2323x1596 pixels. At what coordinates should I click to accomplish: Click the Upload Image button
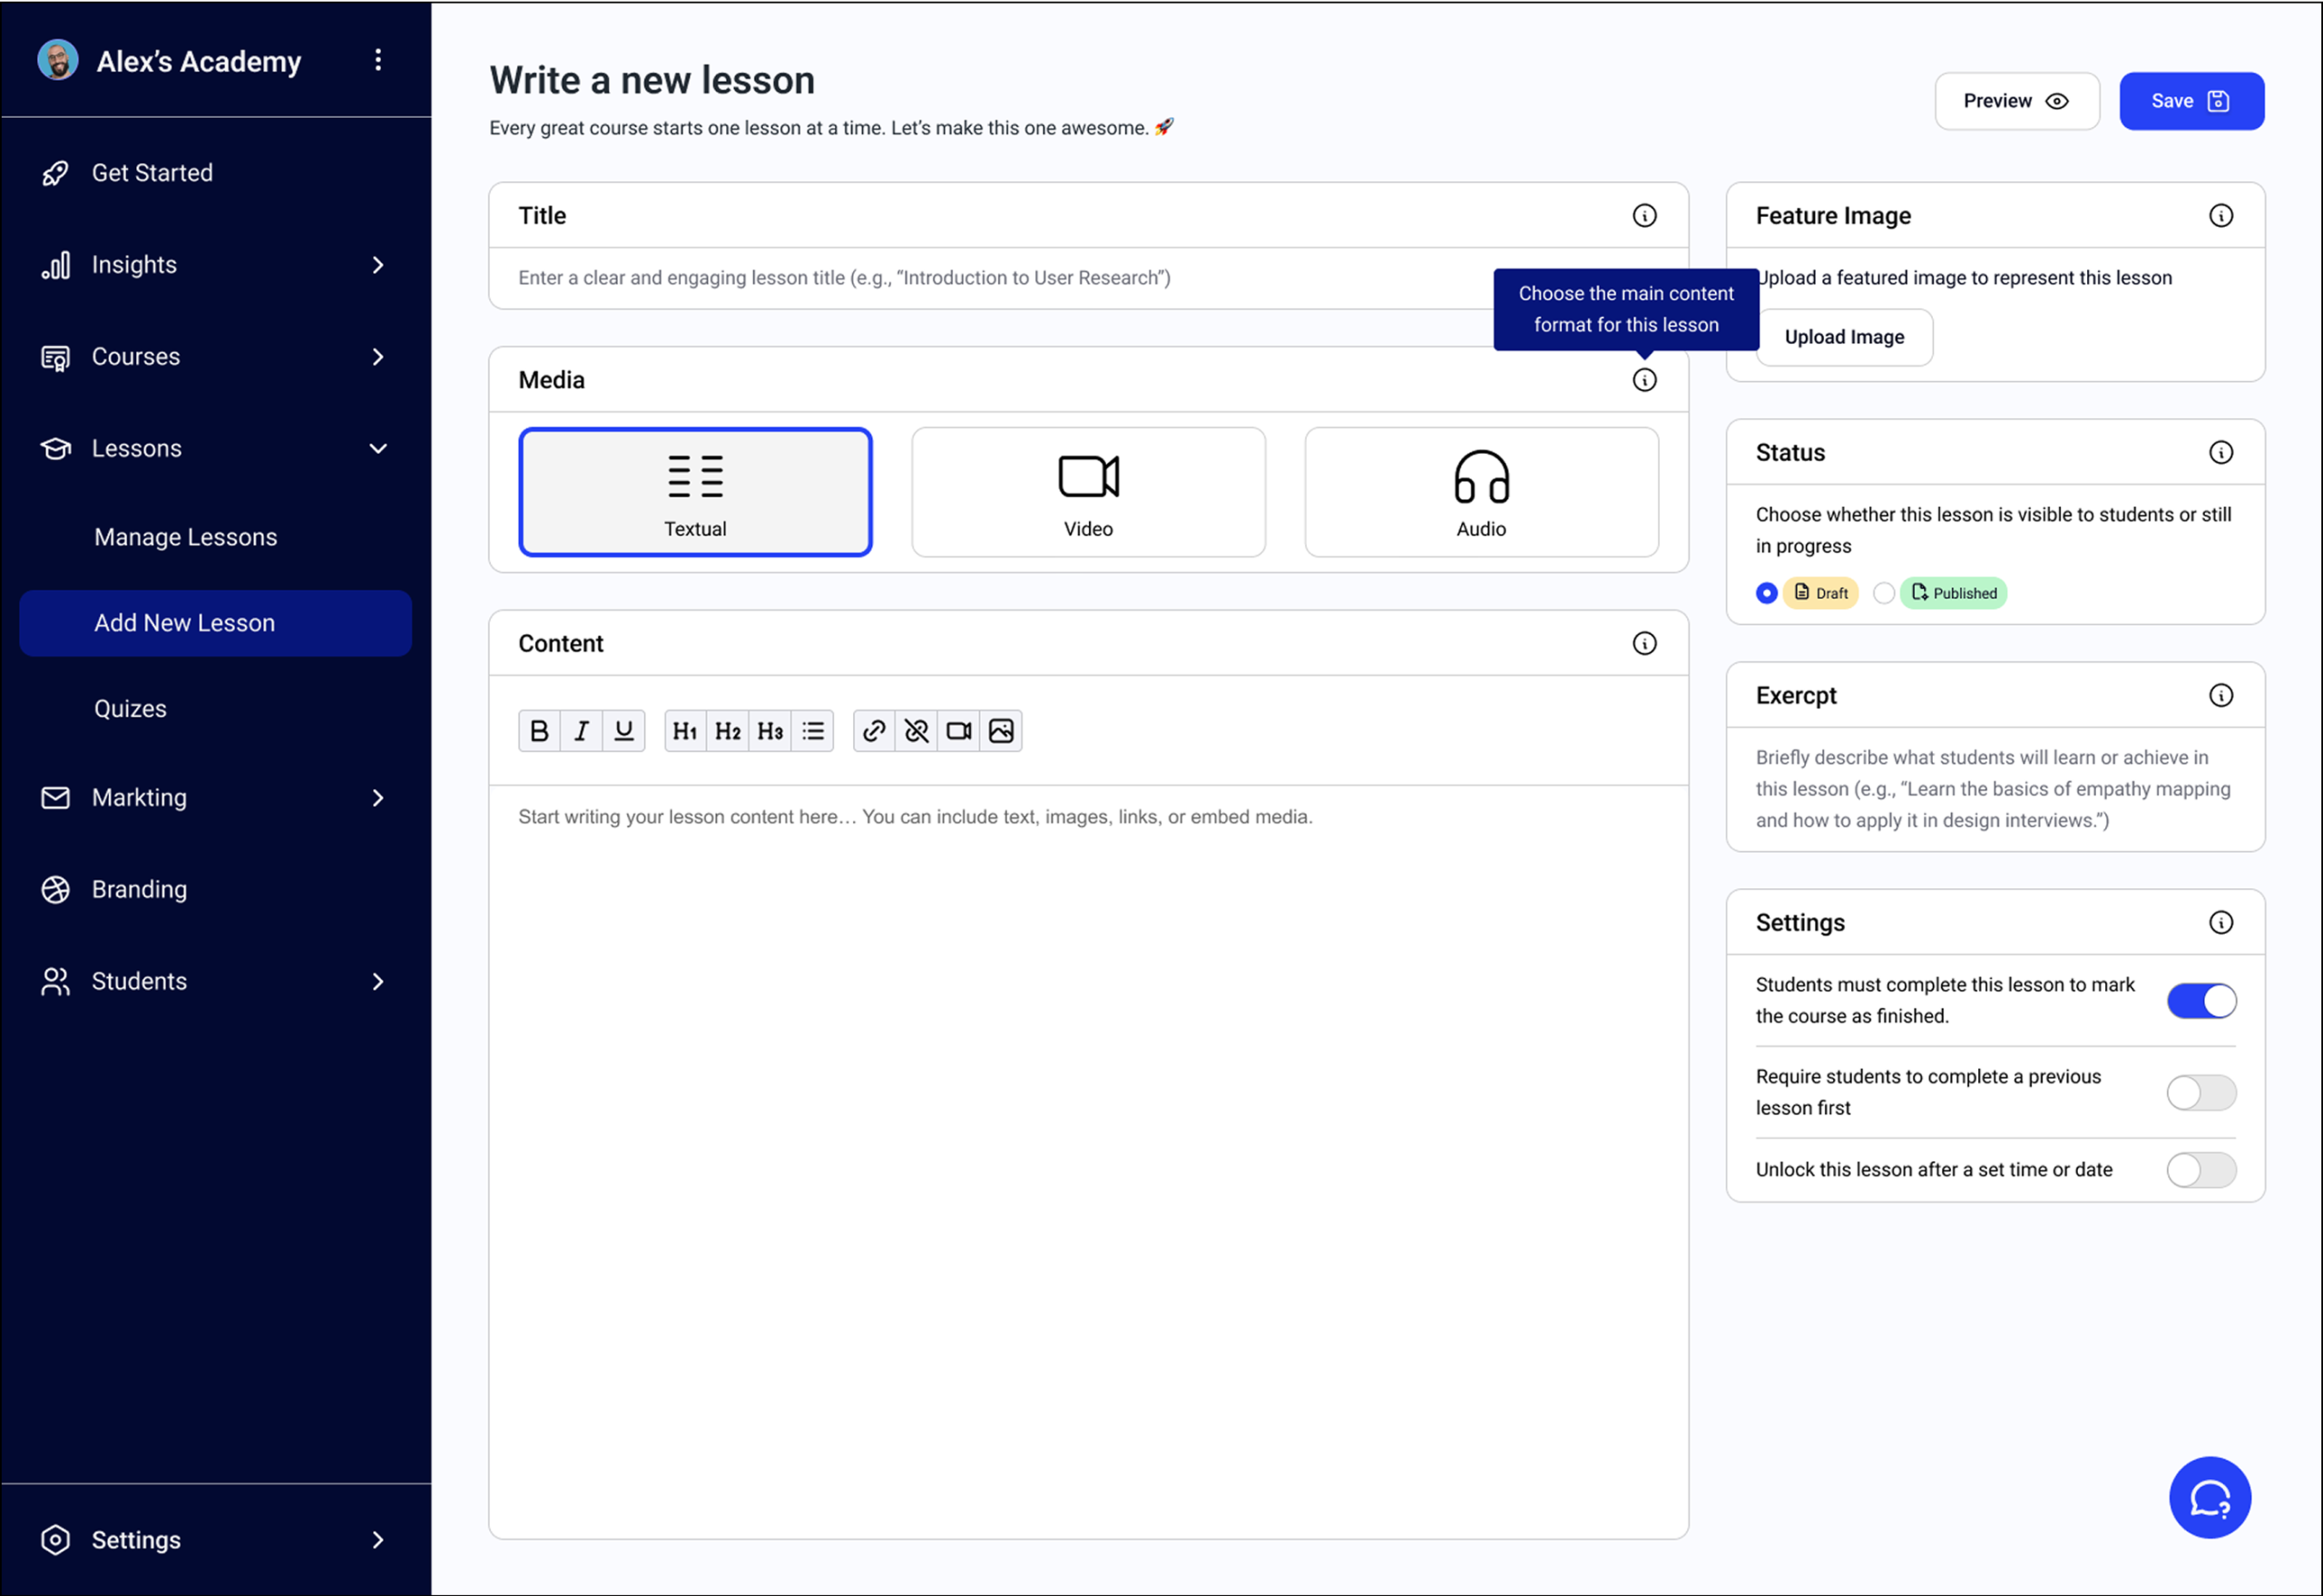(1844, 338)
